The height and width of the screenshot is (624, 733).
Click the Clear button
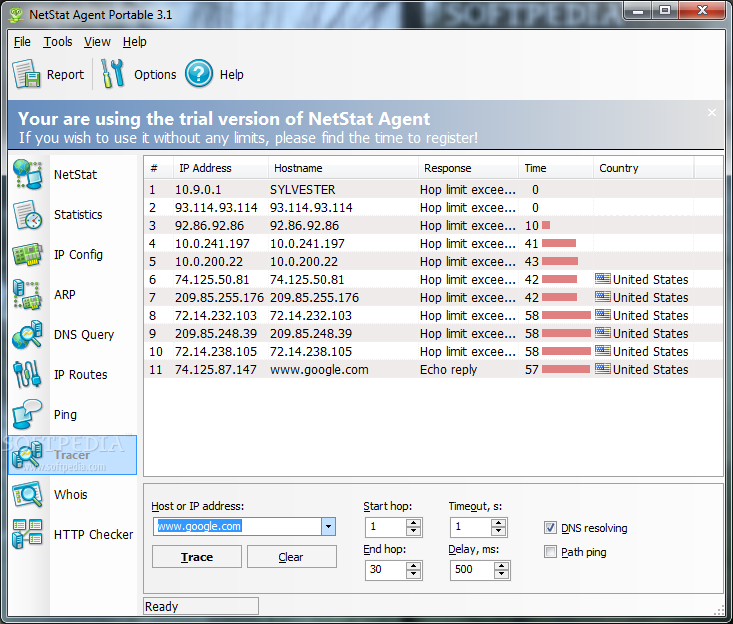[291, 557]
